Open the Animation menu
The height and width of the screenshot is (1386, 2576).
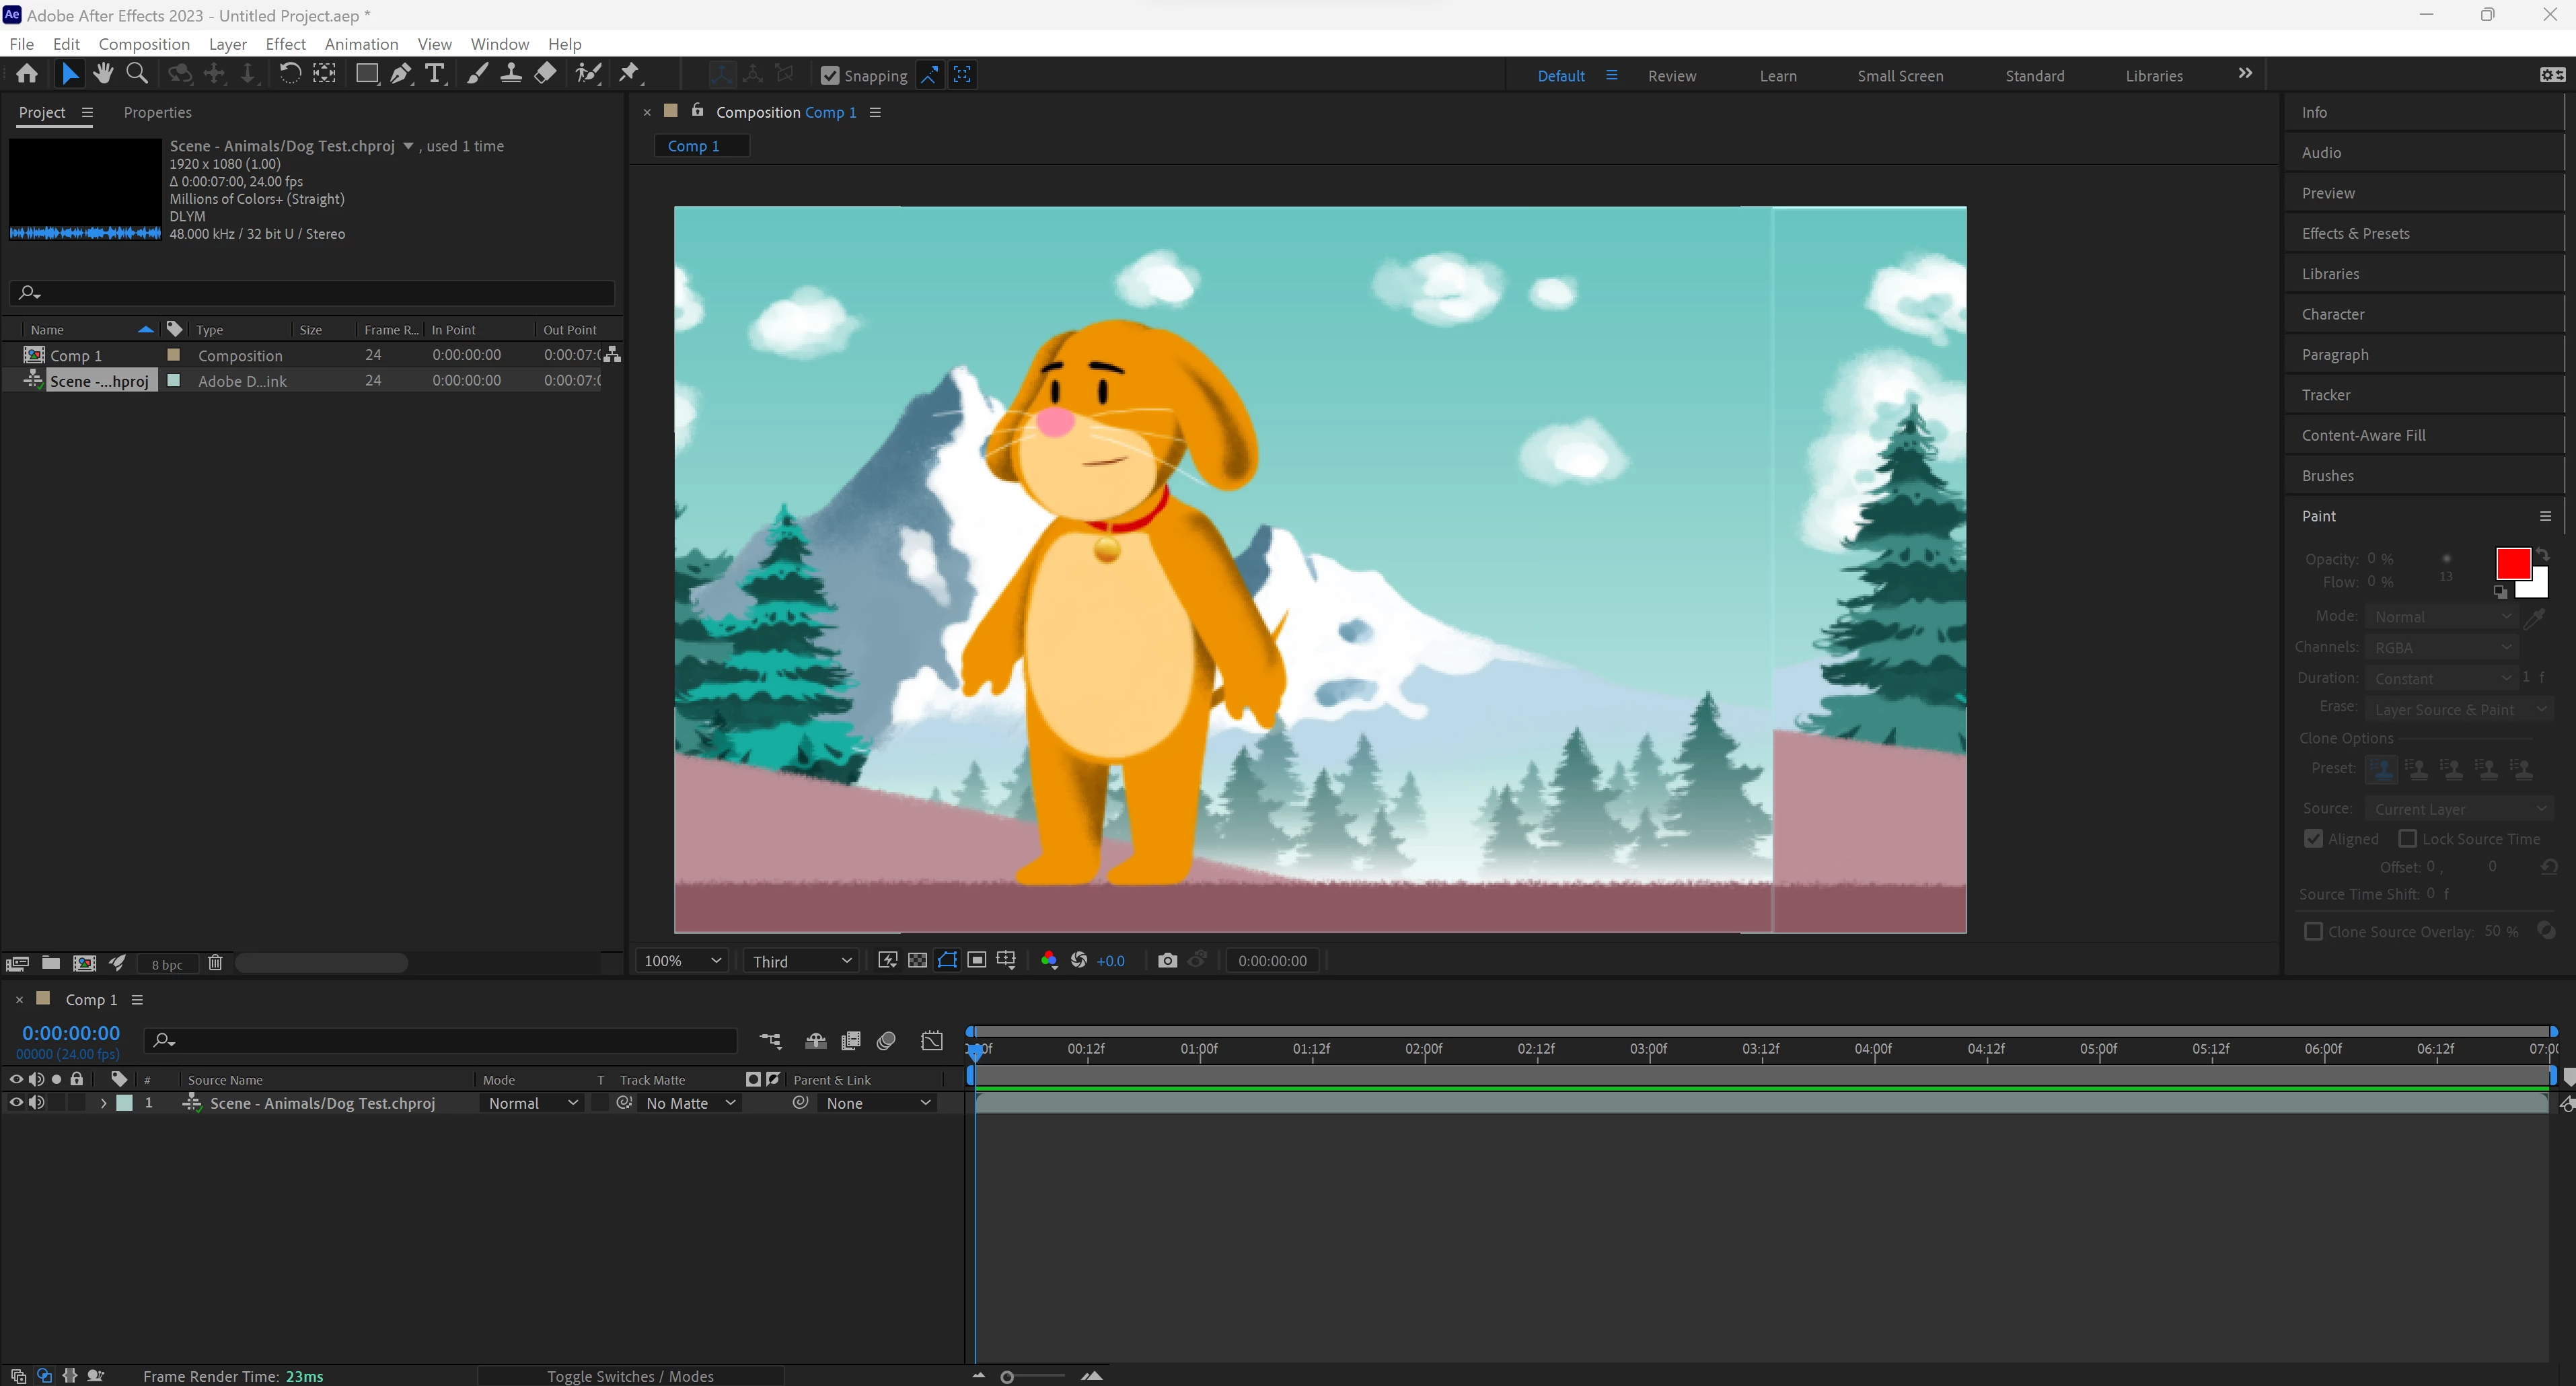coord(361,44)
